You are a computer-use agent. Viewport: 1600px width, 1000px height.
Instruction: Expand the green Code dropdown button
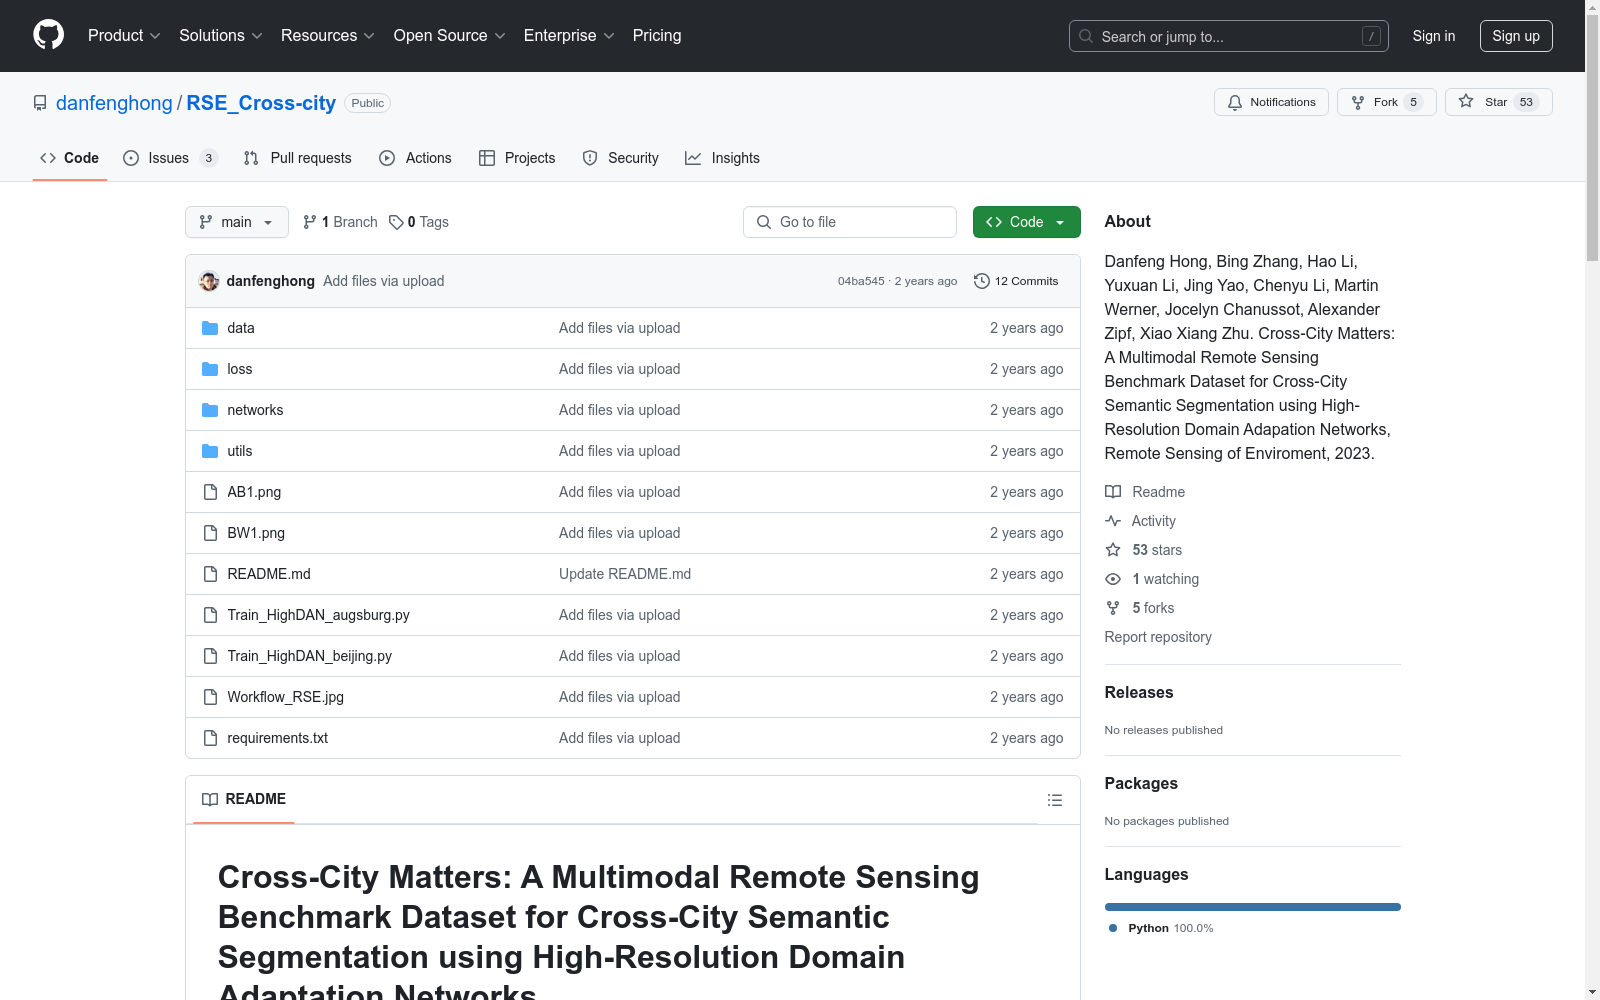(1026, 222)
